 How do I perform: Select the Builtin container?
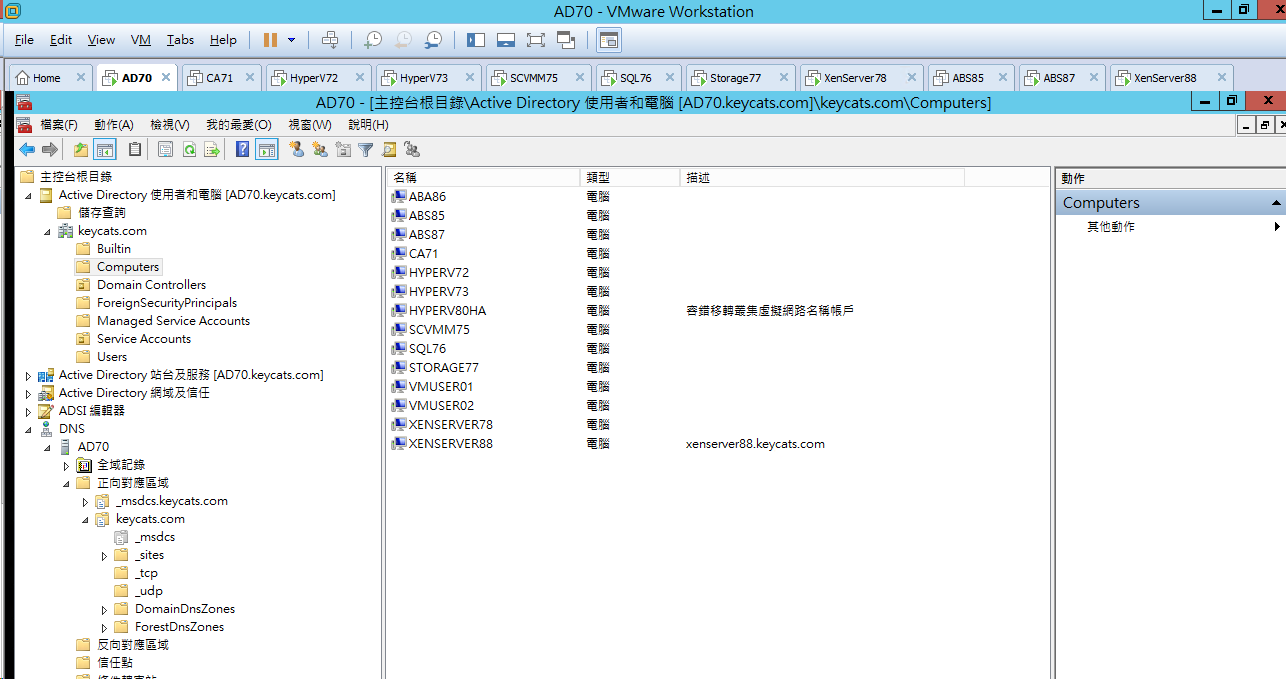point(114,249)
